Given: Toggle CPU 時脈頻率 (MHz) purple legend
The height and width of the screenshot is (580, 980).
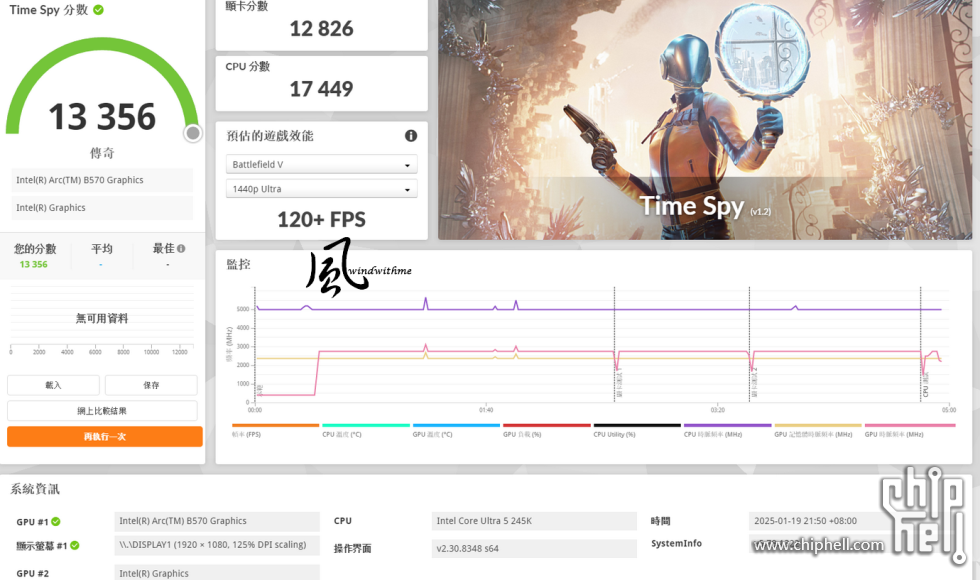Looking at the screenshot, I should (728, 430).
